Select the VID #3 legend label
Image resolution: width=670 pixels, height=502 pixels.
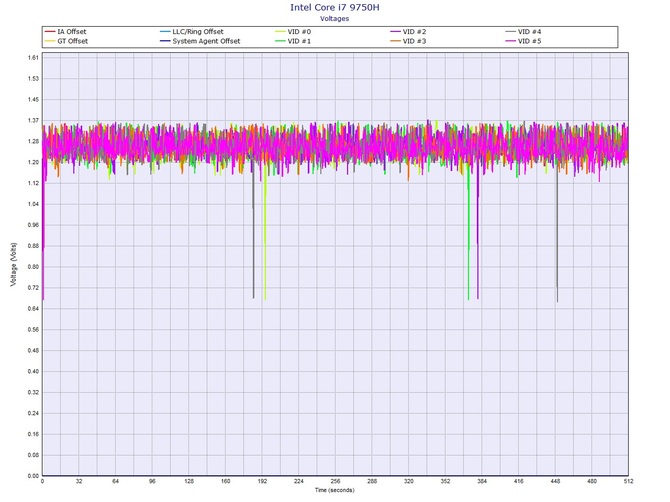pyautogui.click(x=414, y=41)
